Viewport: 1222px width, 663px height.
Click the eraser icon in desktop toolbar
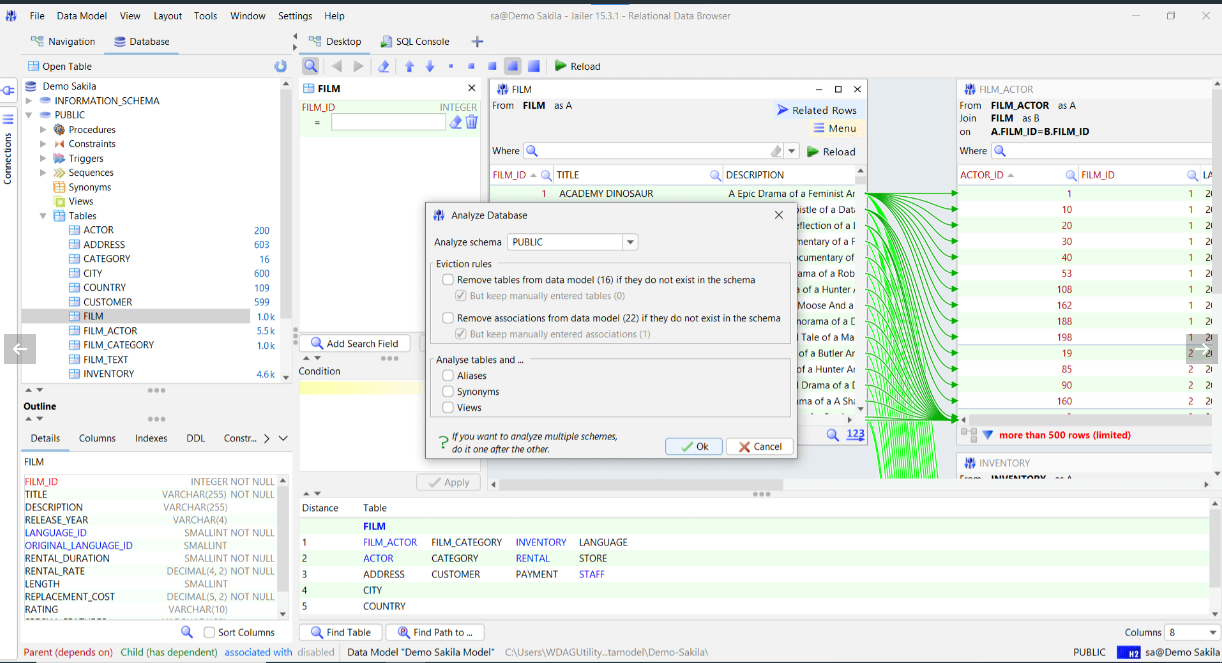[383, 66]
